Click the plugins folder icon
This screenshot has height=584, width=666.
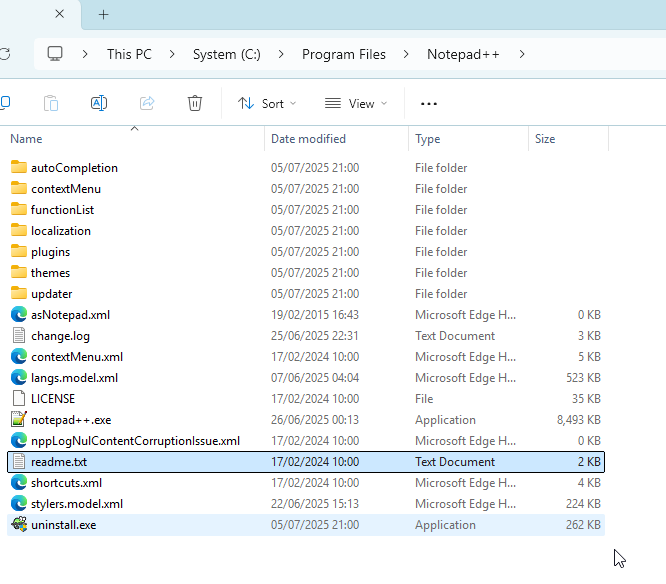pos(19,251)
